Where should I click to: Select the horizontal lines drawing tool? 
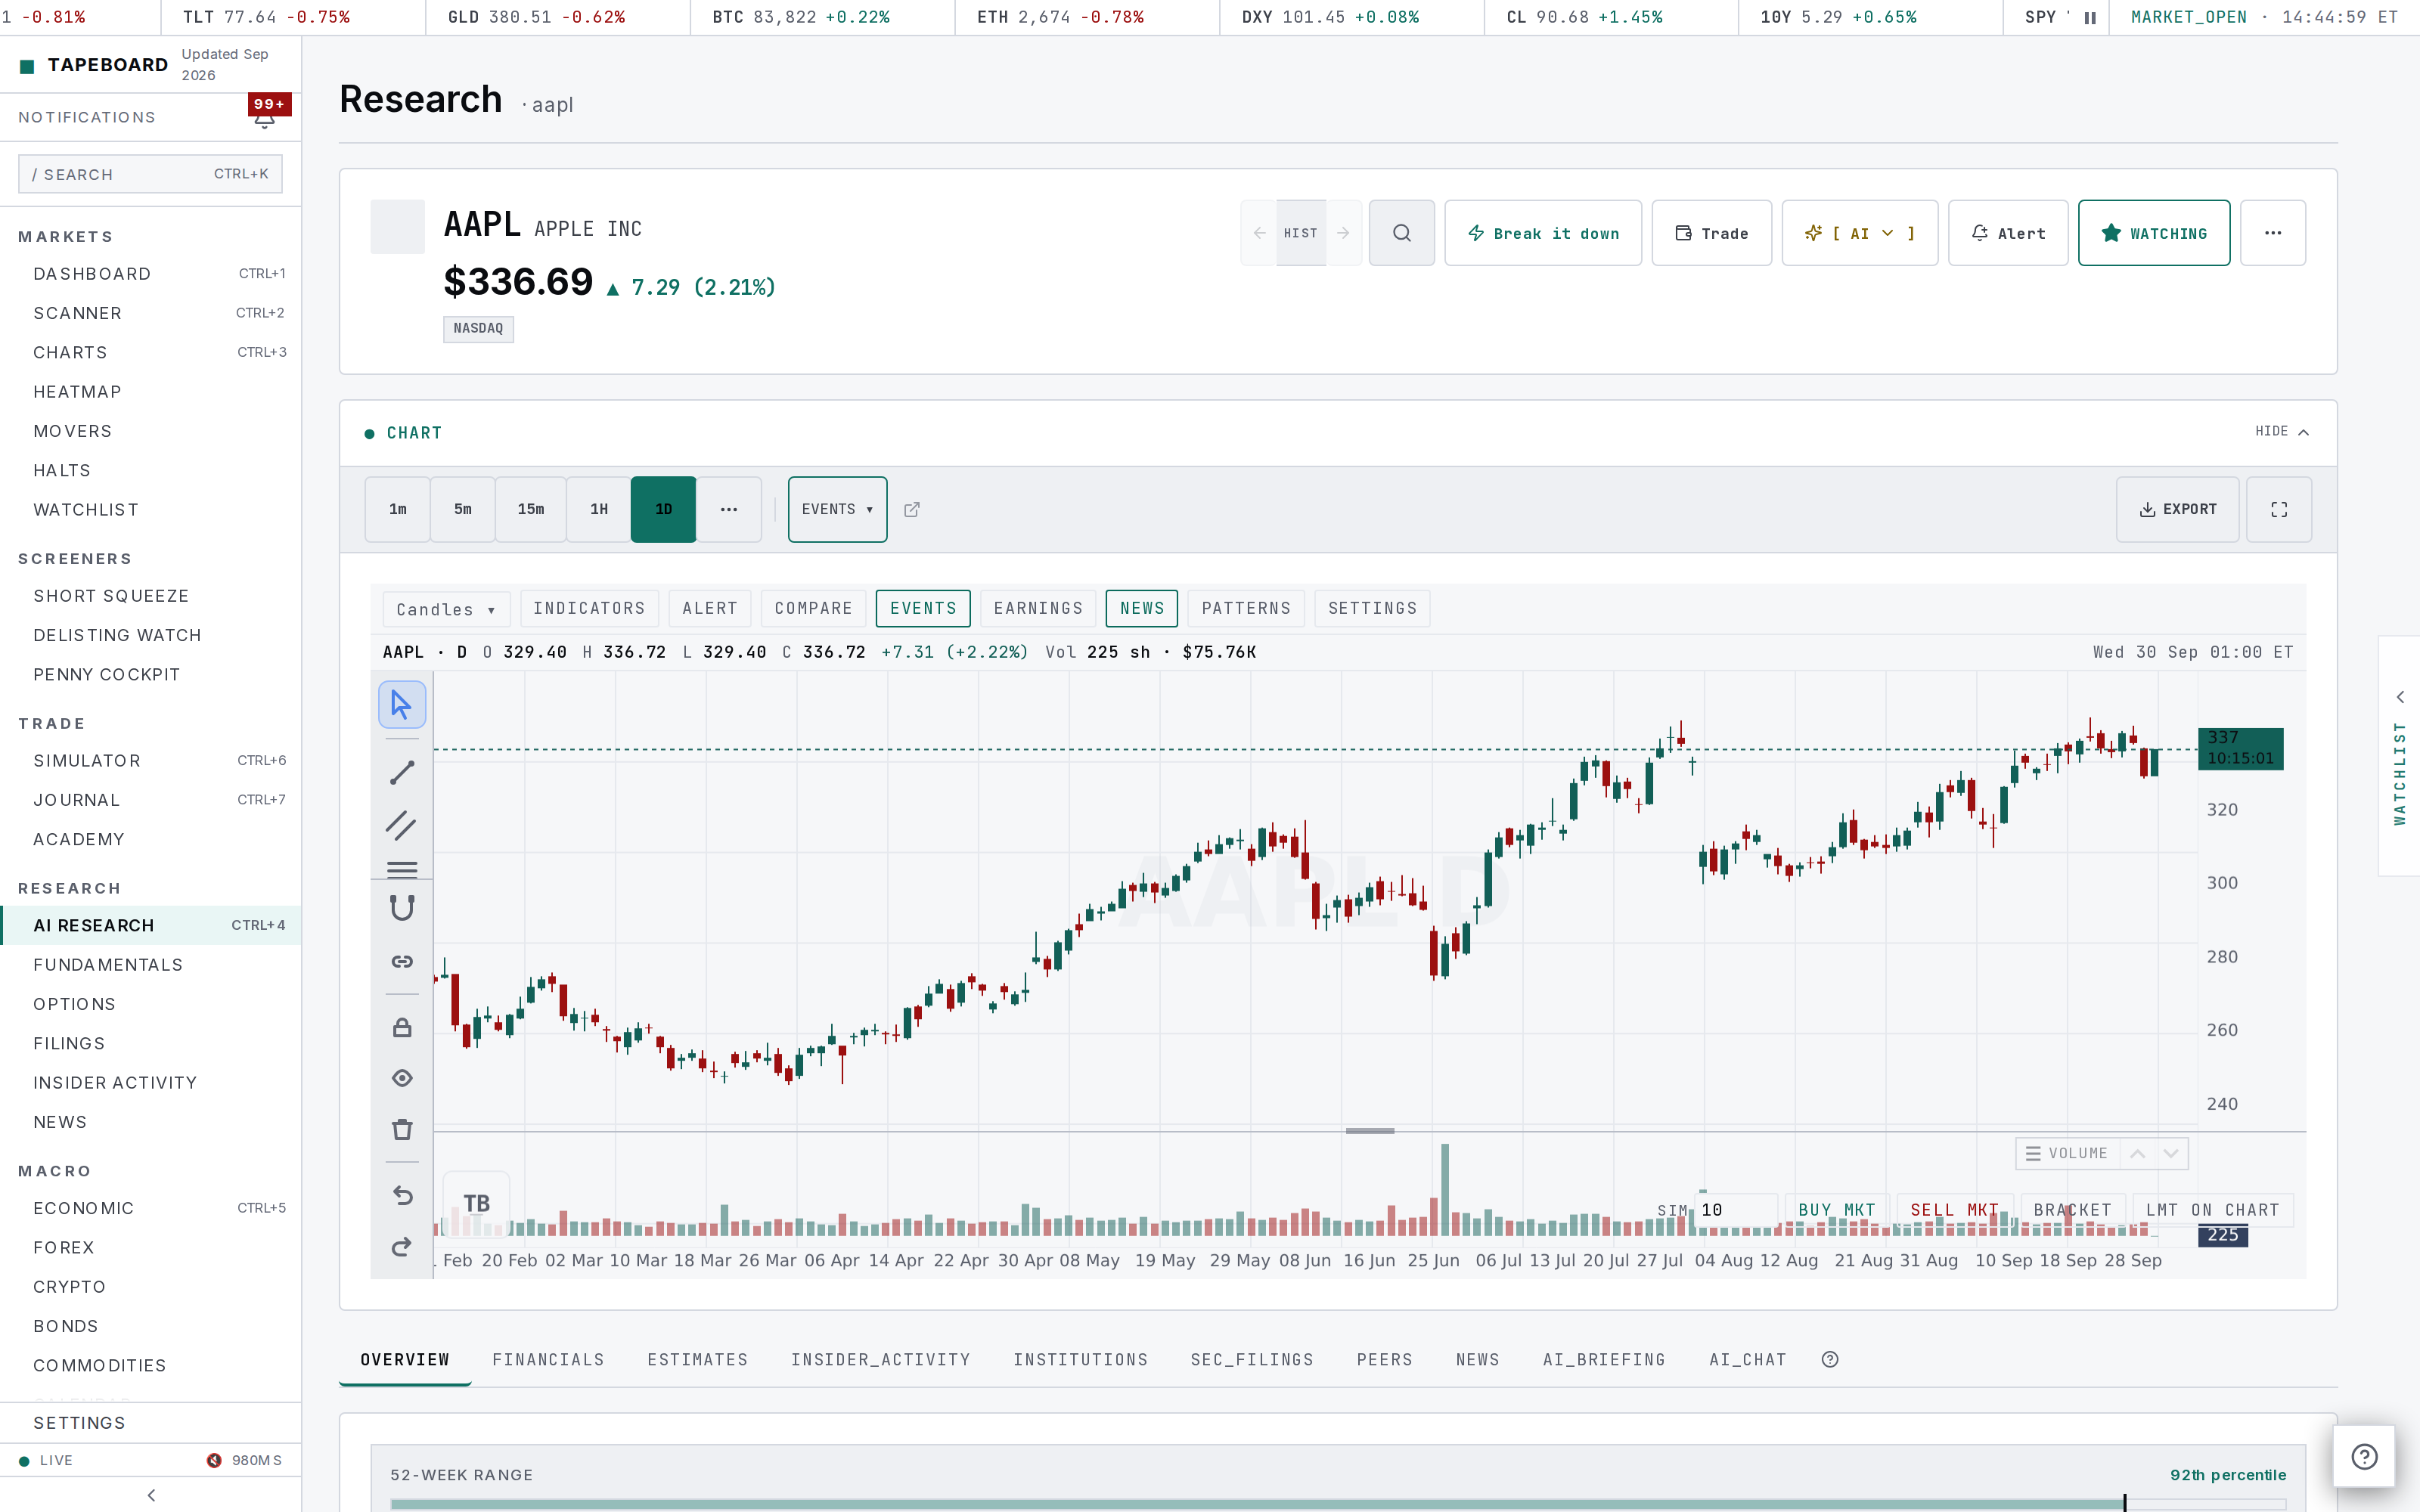pos(402,869)
